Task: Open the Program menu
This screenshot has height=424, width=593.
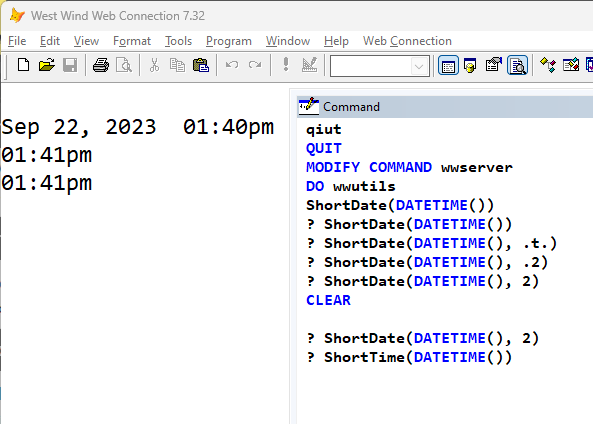Action: click(229, 41)
